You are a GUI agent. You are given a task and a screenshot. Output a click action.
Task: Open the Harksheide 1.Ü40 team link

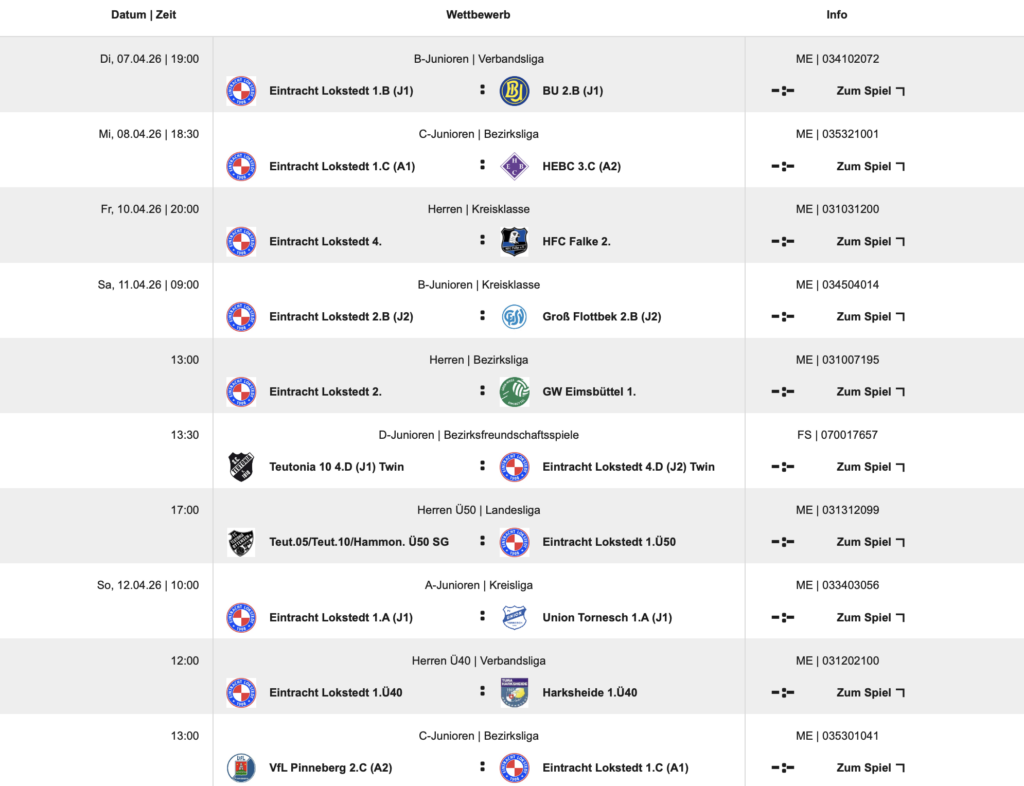pos(589,692)
